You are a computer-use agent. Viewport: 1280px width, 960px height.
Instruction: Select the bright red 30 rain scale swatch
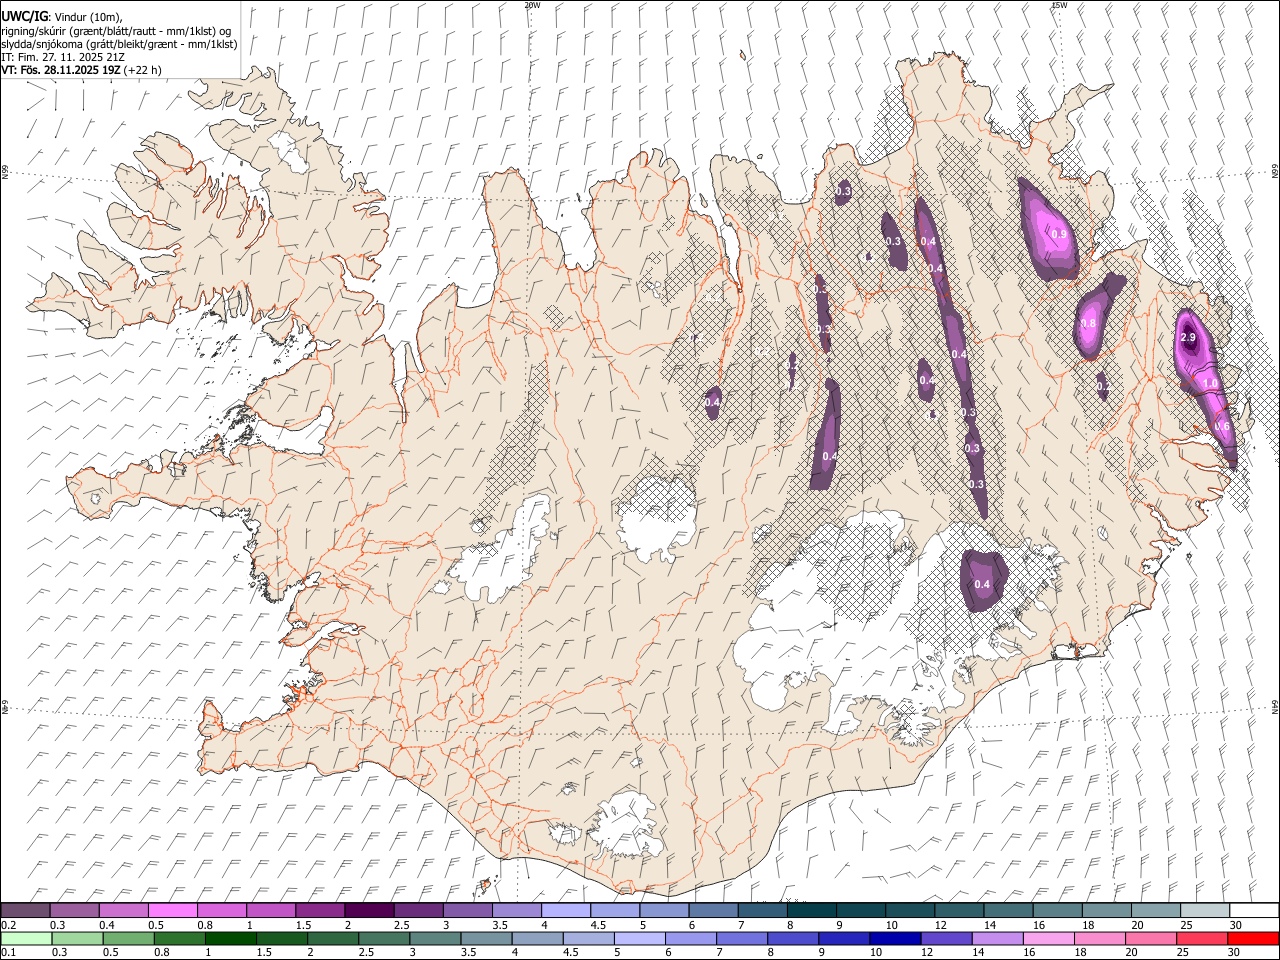(1252, 938)
